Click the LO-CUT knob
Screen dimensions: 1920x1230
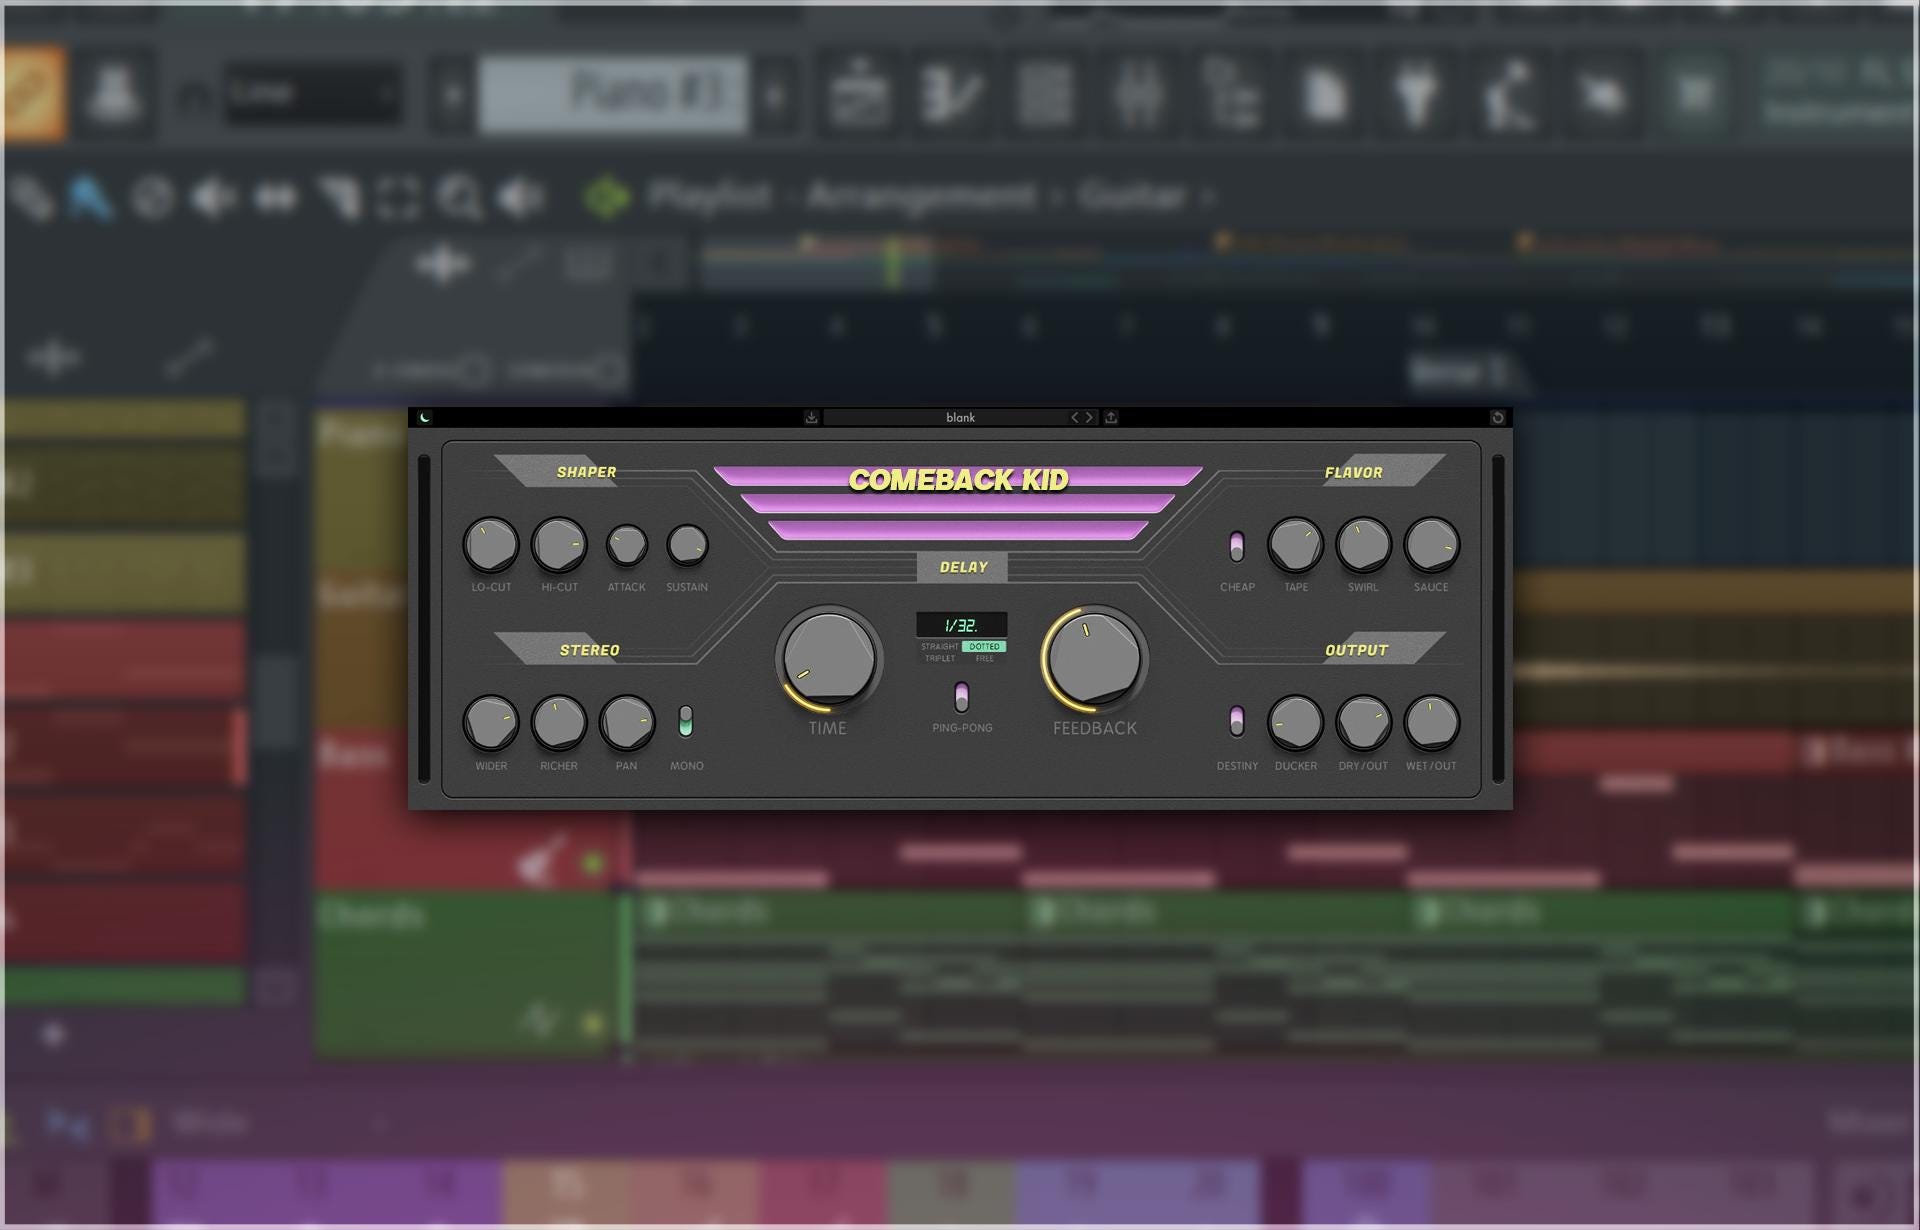(491, 545)
